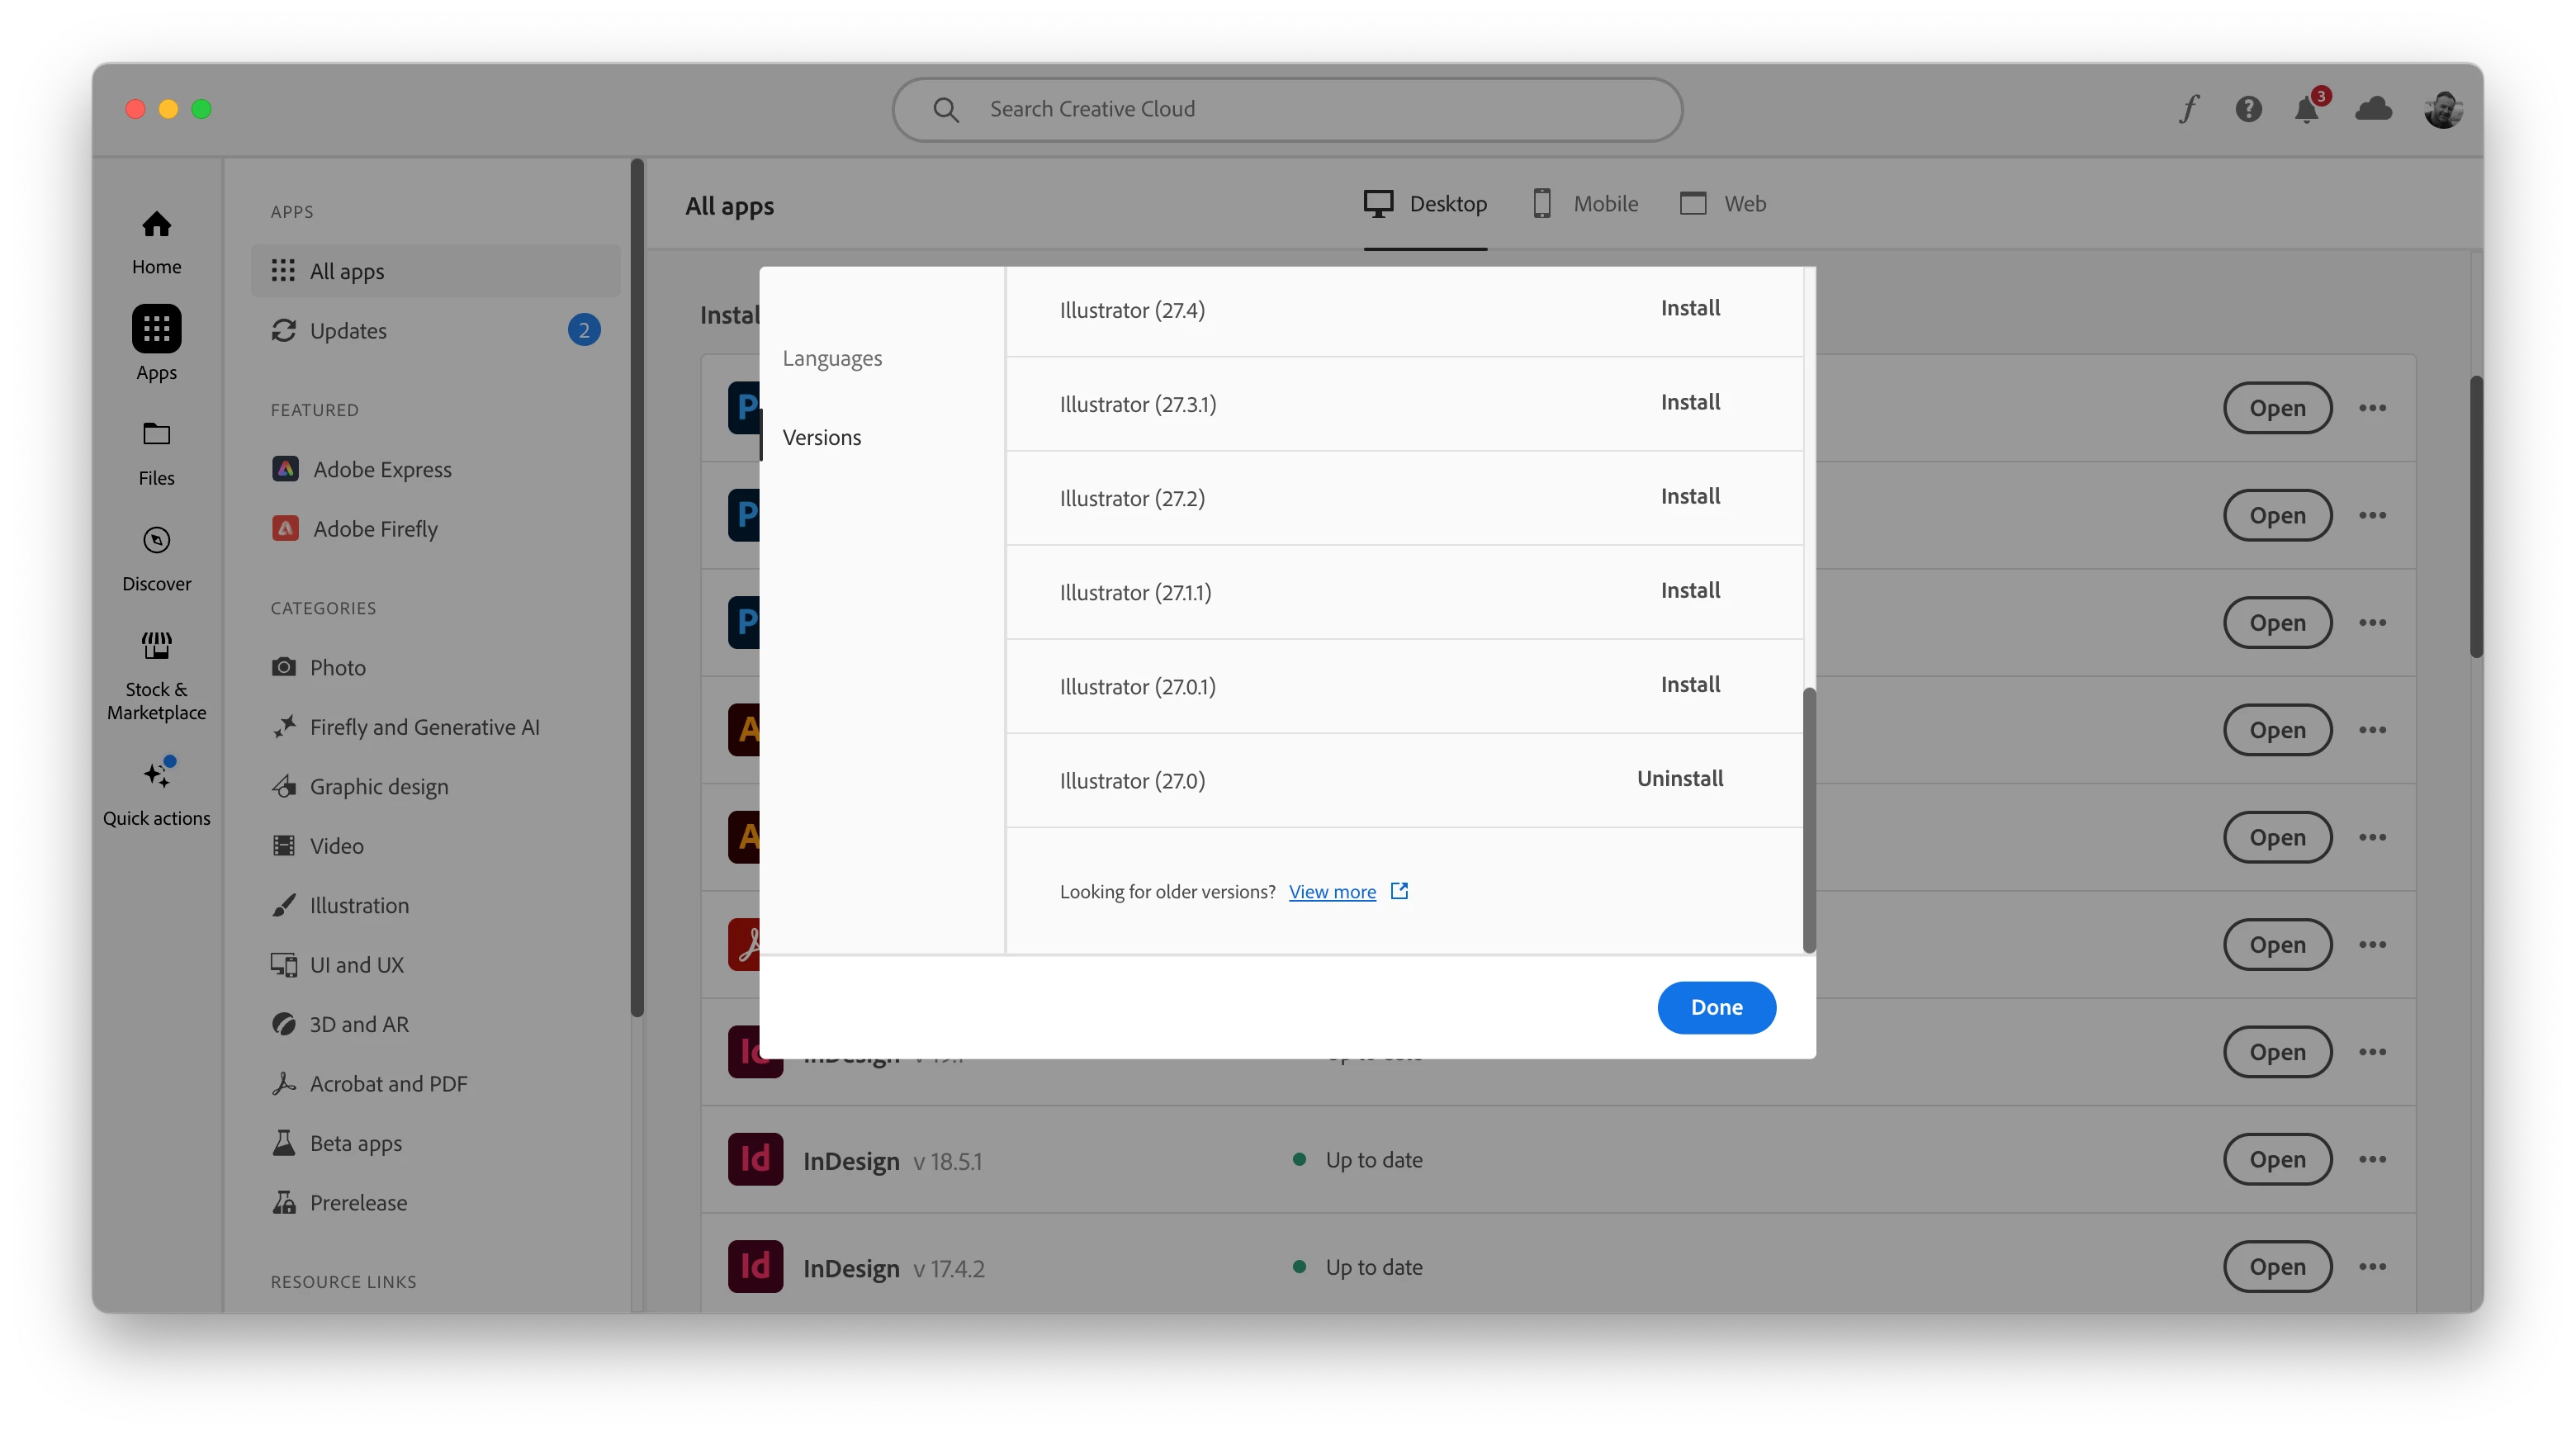
Task: Go to Home in the sidebar
Action: (156, 241)
